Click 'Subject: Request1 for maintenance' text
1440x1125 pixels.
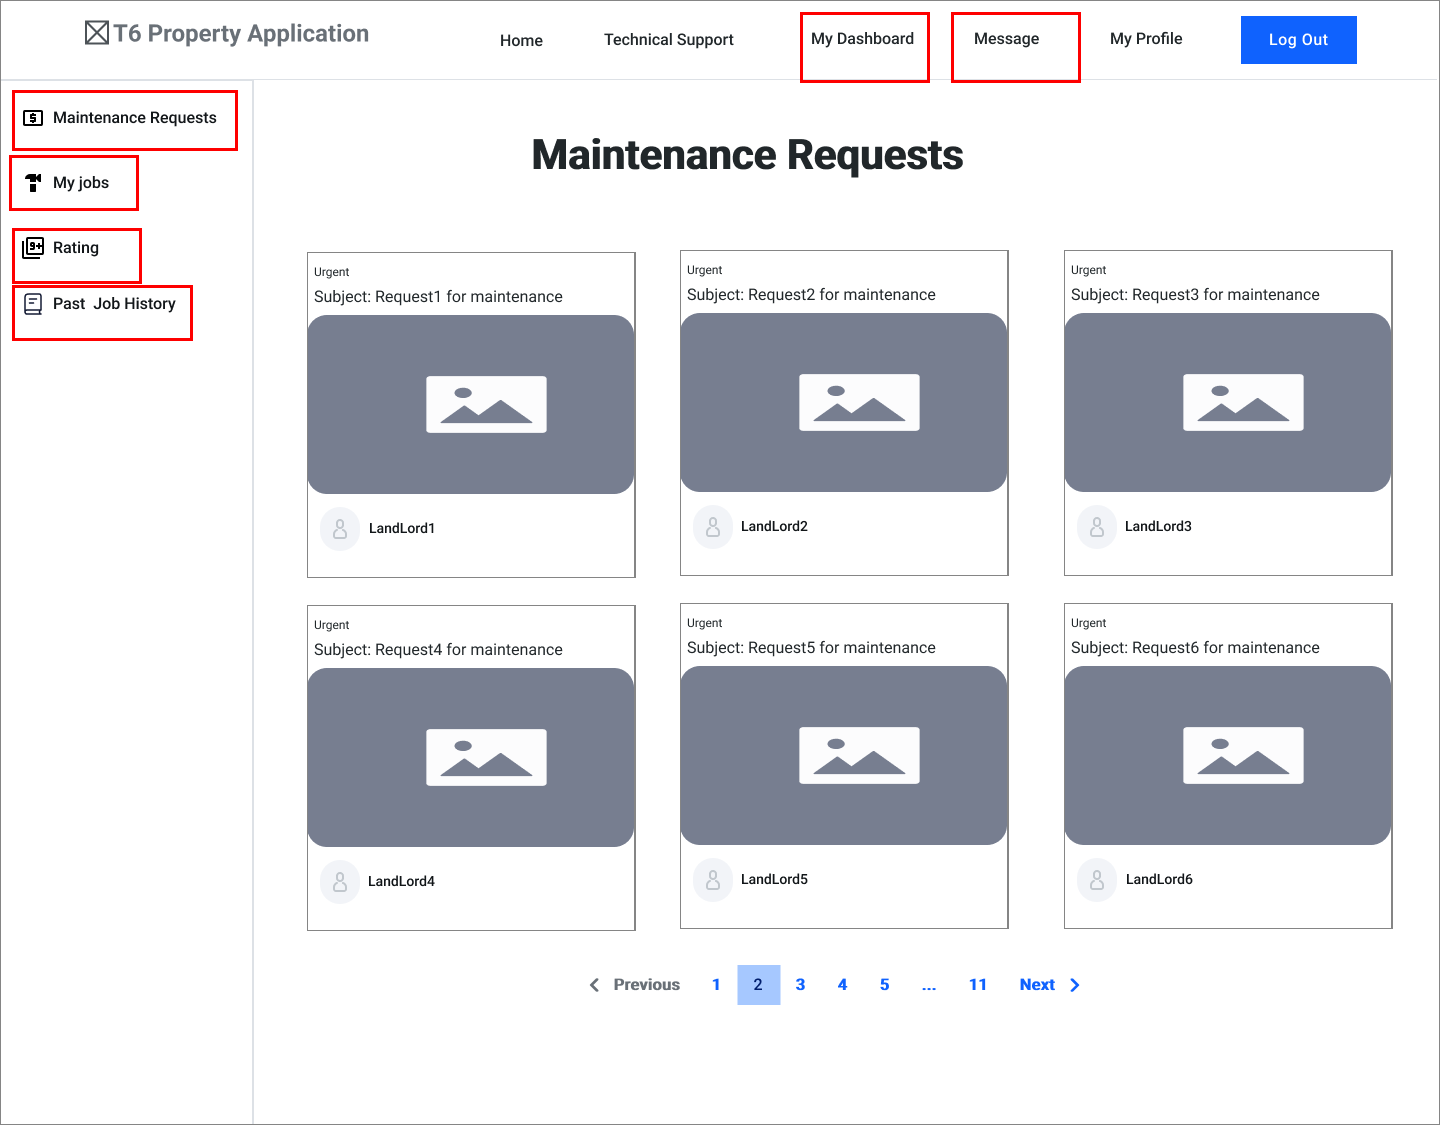[438, 297]
